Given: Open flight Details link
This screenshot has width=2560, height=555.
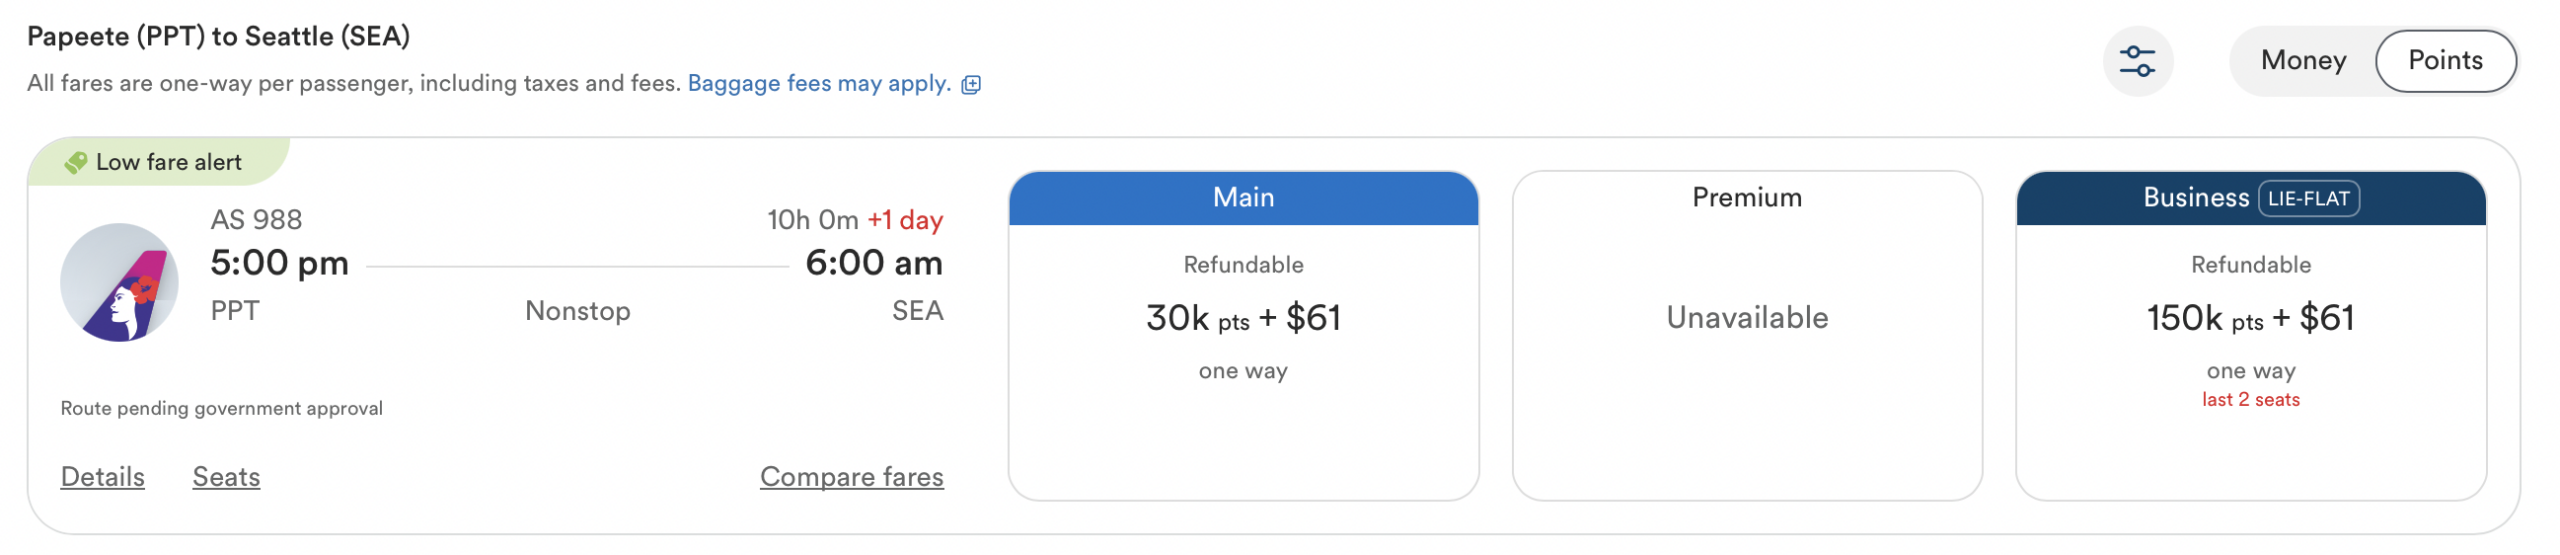Looking at the screenshot, I should (103, 476).
